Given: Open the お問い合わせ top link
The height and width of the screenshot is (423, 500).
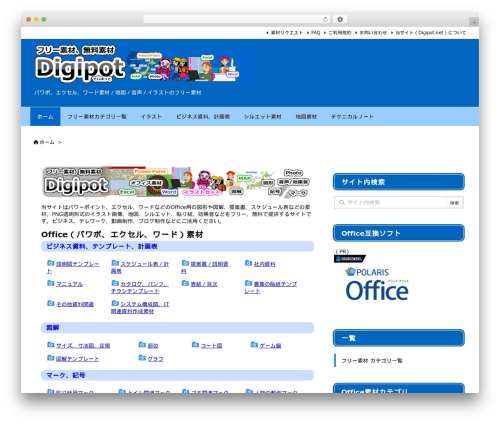Looking at the screenshot, I should click(373, 33).
